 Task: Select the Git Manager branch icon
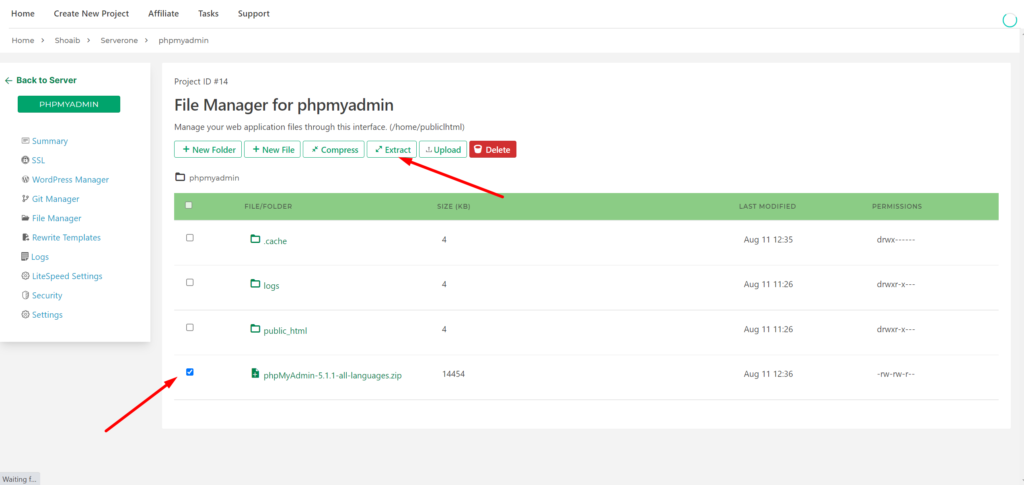(x=25, y=198)
